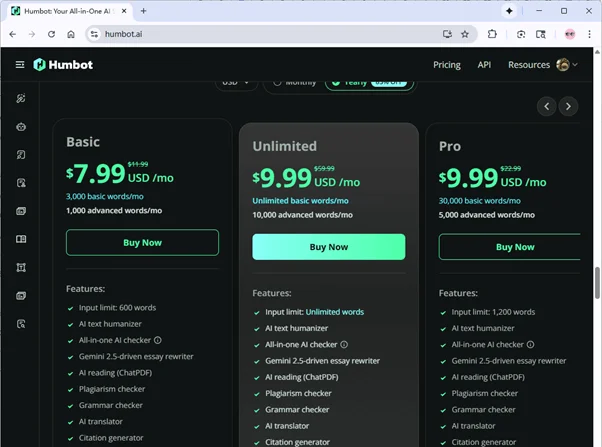Click Buy Now for the Unlimited plan
This screenshot has height=447, width=602.
click(x=328, y=247)
